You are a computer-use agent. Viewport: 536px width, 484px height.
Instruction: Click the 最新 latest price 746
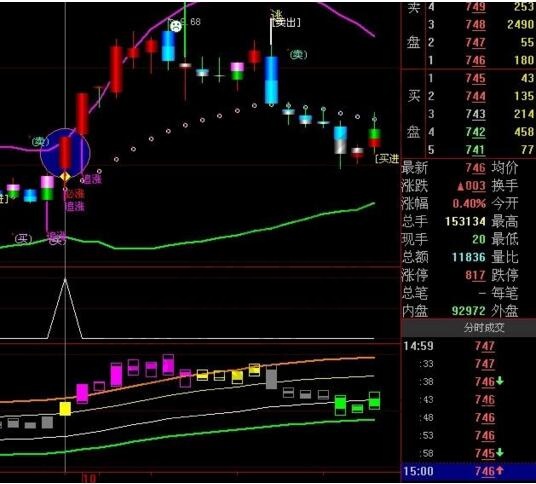point(475,168)
